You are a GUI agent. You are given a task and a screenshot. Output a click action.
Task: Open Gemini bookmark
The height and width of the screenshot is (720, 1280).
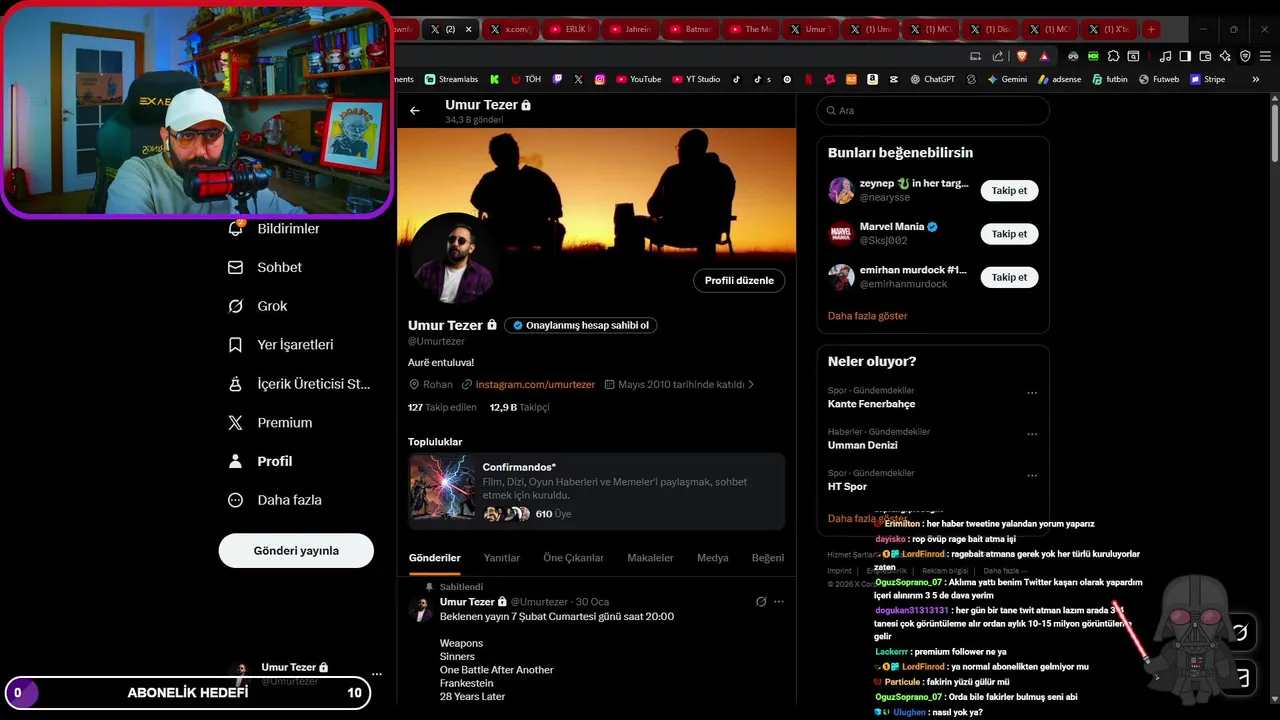coord(1007,79)
